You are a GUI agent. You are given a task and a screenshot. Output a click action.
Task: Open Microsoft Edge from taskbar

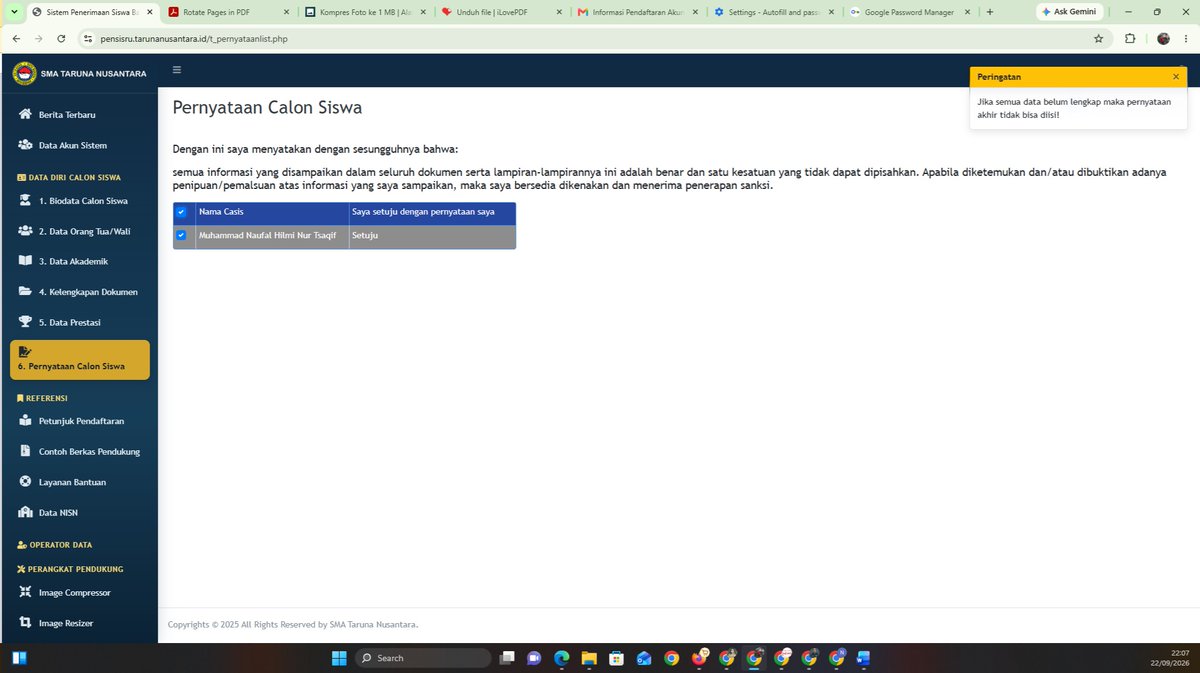point(561,658)
